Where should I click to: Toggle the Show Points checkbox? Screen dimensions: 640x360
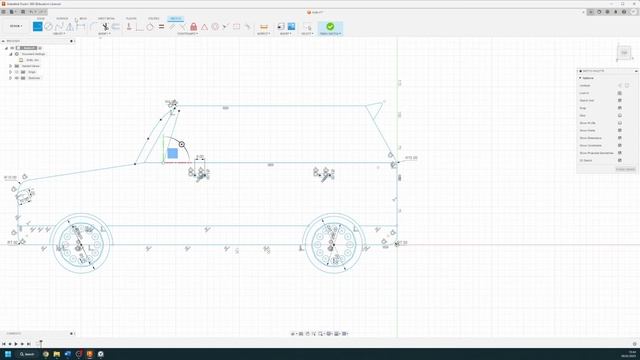(x=620, y=131)
